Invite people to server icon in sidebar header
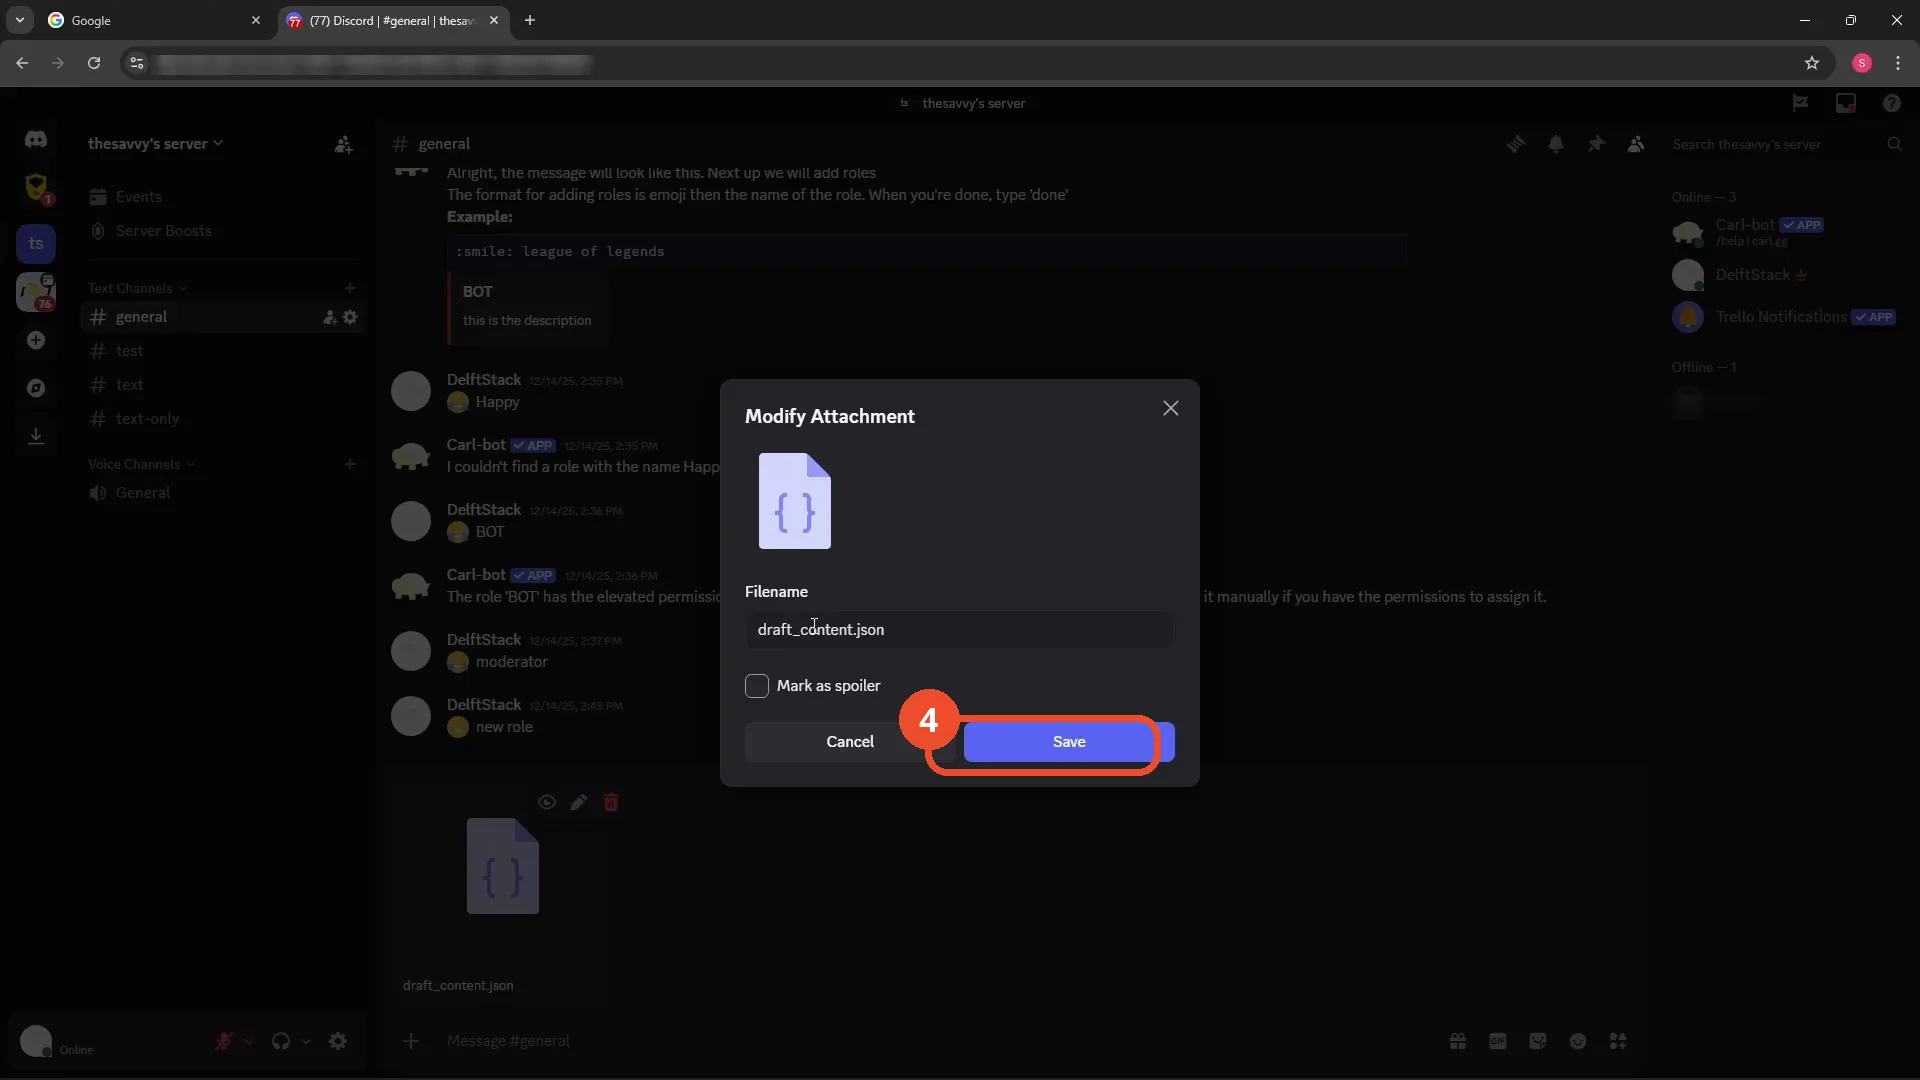 tap(343, 145)
